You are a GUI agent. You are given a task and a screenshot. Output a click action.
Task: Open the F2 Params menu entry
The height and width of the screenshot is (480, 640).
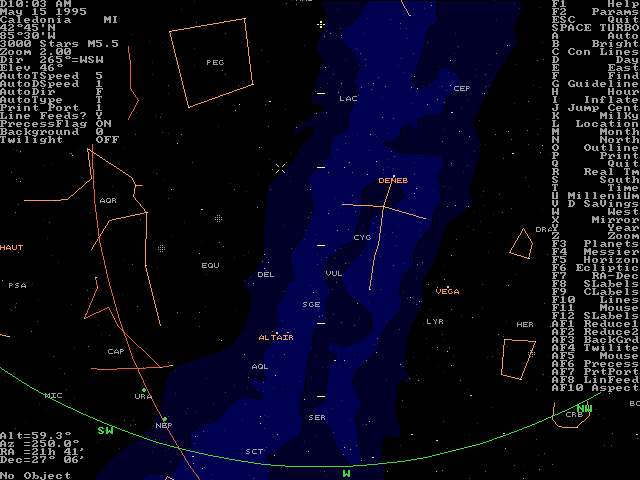click(x=595, y=11)
